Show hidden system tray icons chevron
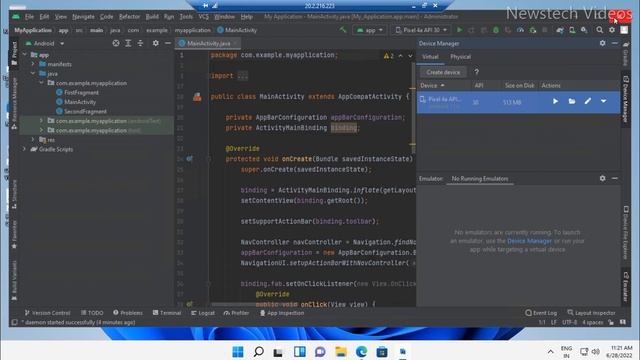The width and height of the screenshot is (640, 360). (x=551, y=352)
